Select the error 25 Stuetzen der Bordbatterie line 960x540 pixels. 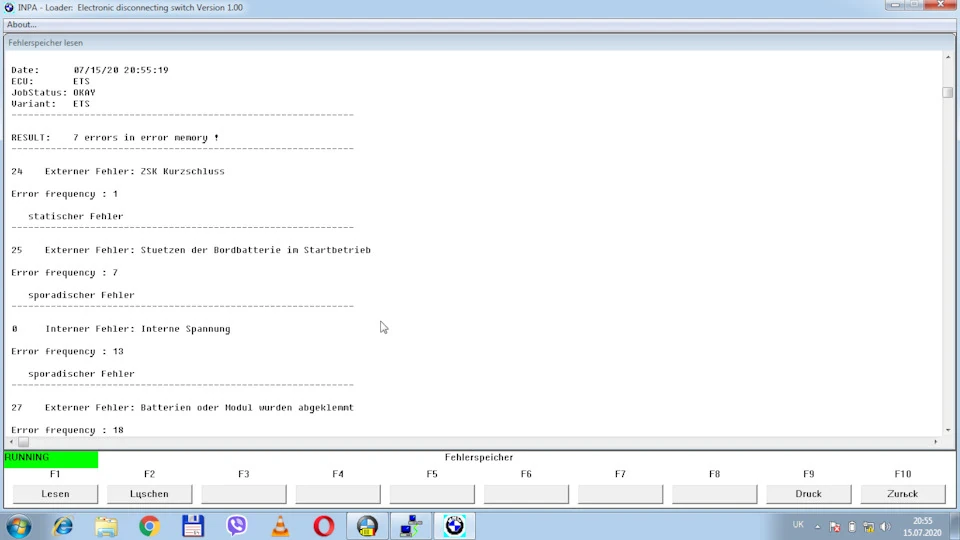[x=191, y=250]
